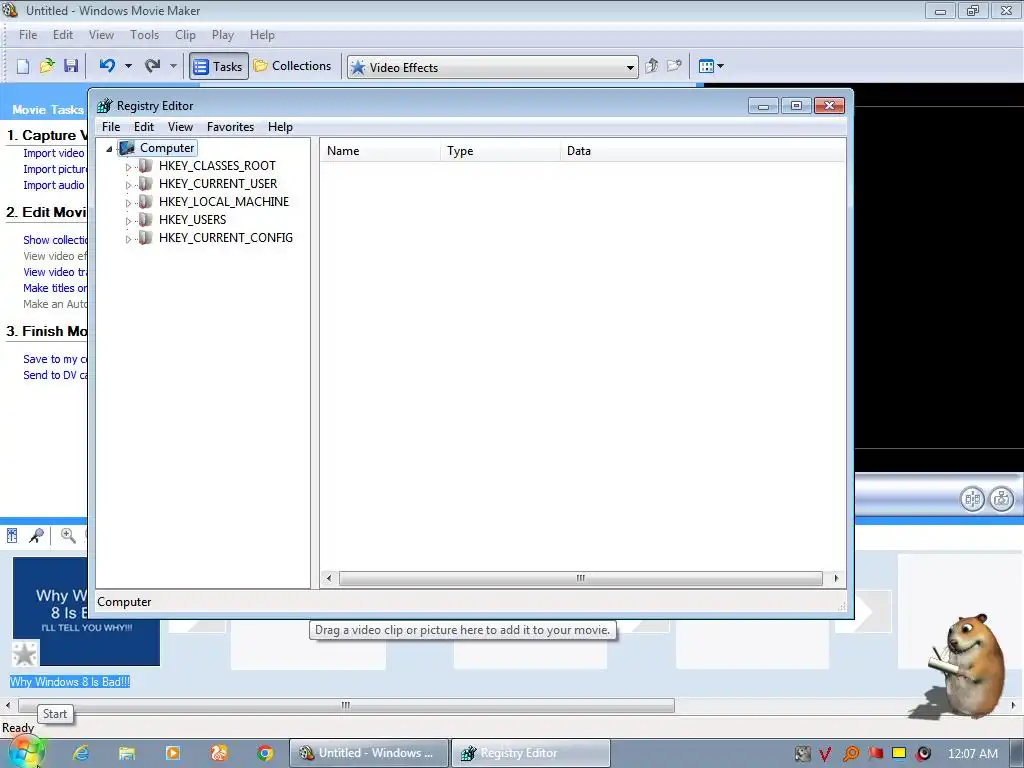Viewport: 1024px width, 768px height.
Task: Open Movie Maker Clip menu
Action: pyautogui.click(x=185, y=35)
